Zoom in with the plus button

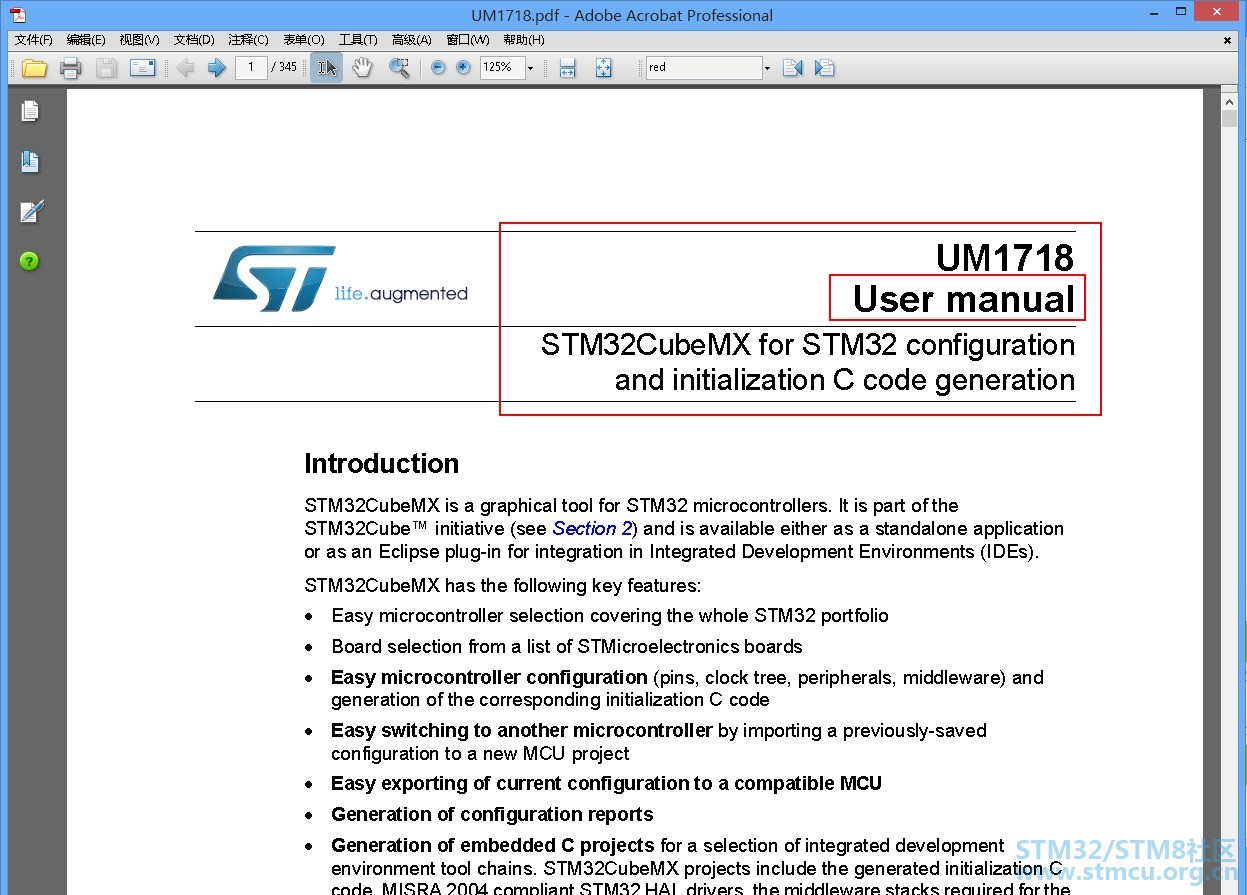(x=463, y=68)
